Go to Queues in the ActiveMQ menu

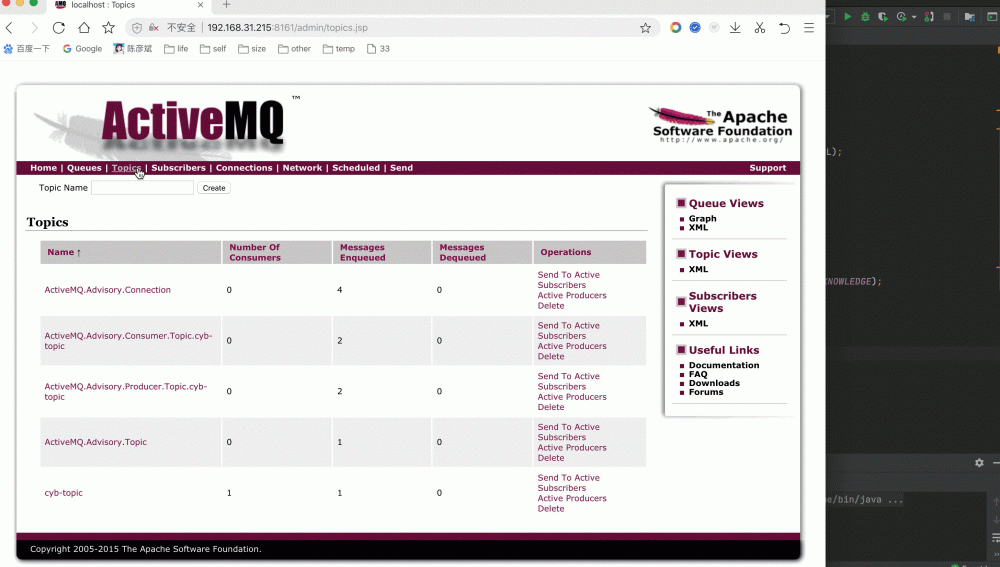(84, 168)
